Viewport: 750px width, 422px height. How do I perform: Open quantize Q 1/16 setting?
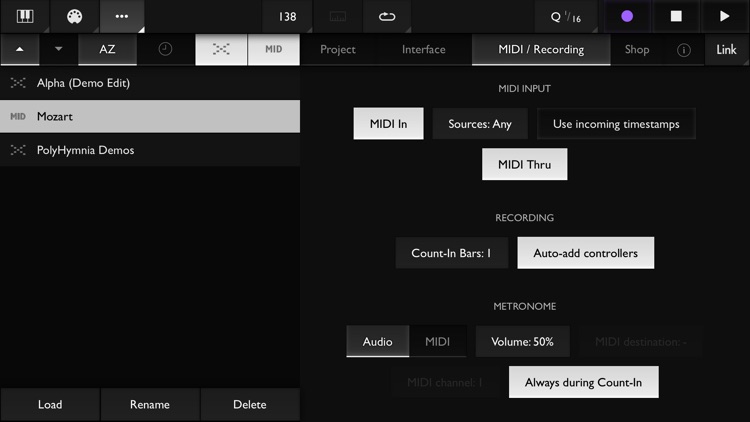click(566, 17)
